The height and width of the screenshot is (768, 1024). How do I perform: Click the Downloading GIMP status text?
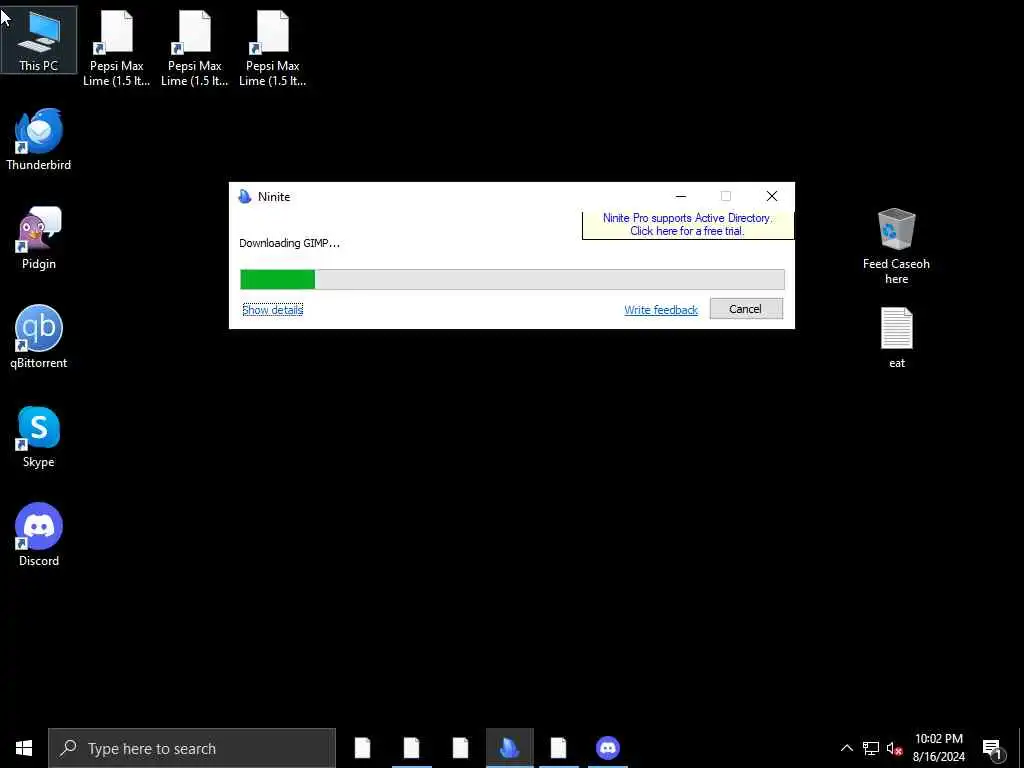289,243
